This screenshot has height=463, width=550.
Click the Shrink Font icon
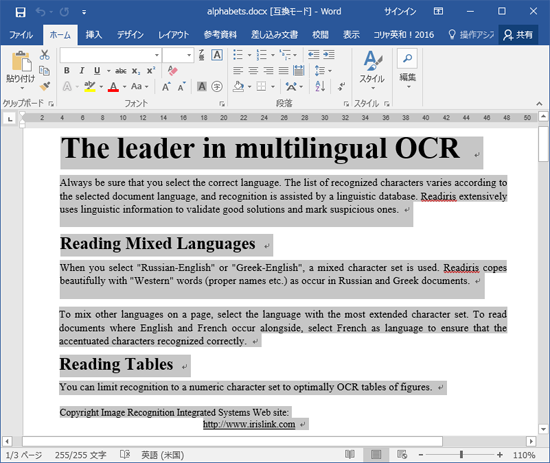[181, 86]
